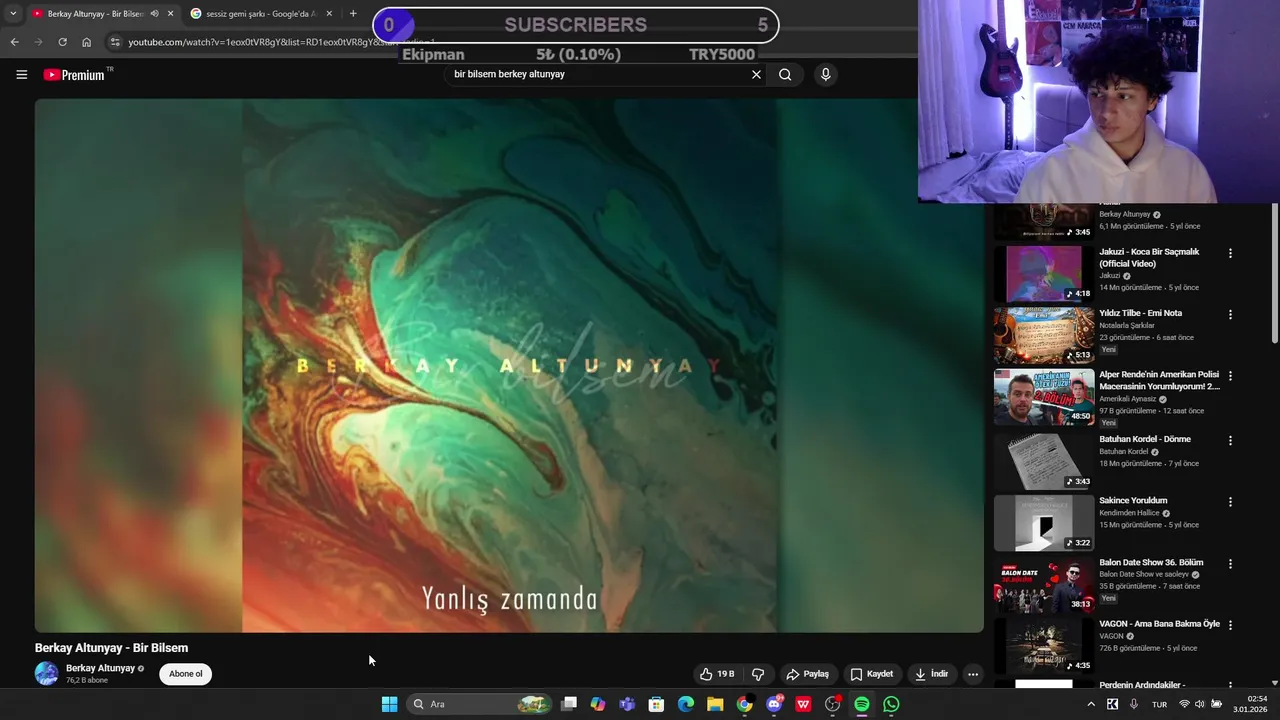This screenshot has height=720, width=1280.
Task: Show hidden system tray icons chevron
Action: click(x=1091, y=704)
